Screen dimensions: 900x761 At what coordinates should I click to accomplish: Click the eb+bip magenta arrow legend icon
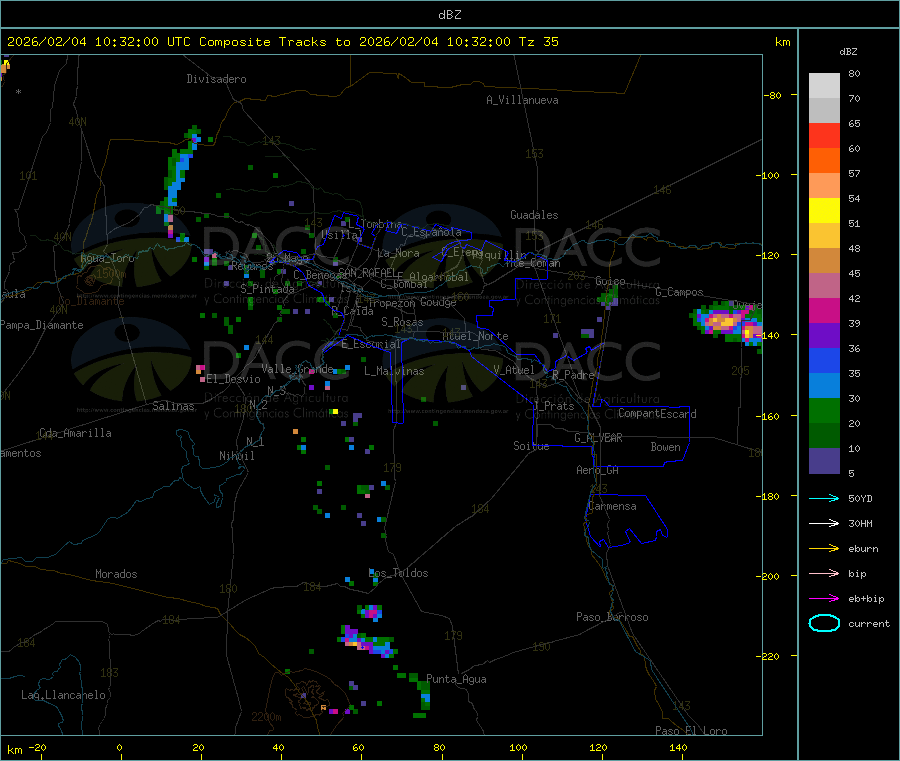tap(824, 599)
